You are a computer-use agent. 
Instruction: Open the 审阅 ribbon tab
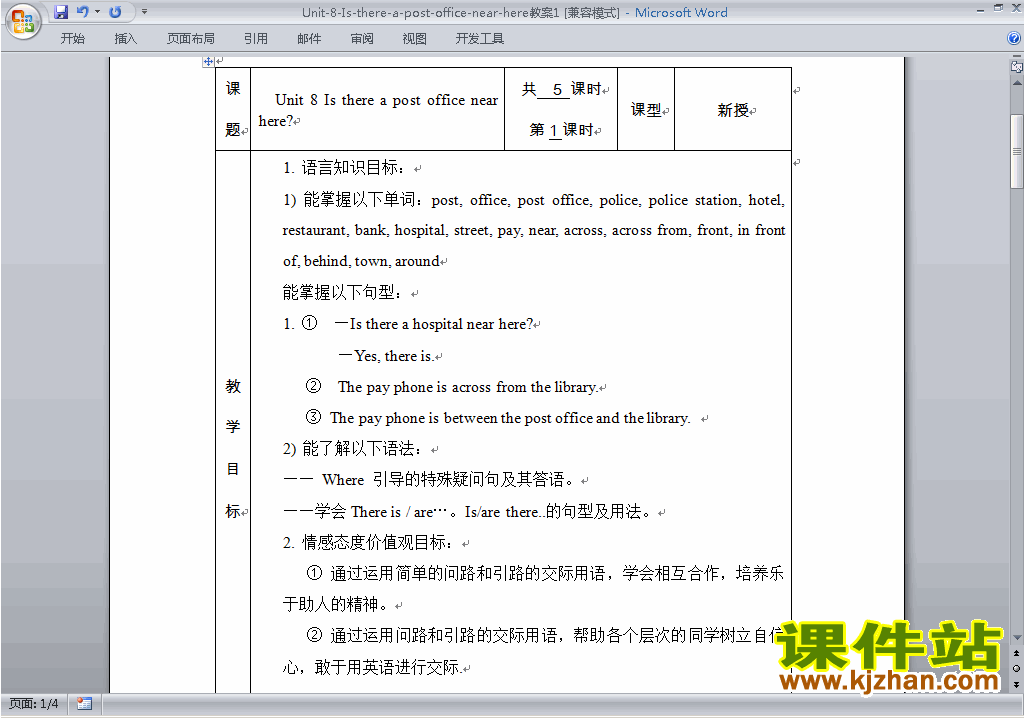coord(362,39)
